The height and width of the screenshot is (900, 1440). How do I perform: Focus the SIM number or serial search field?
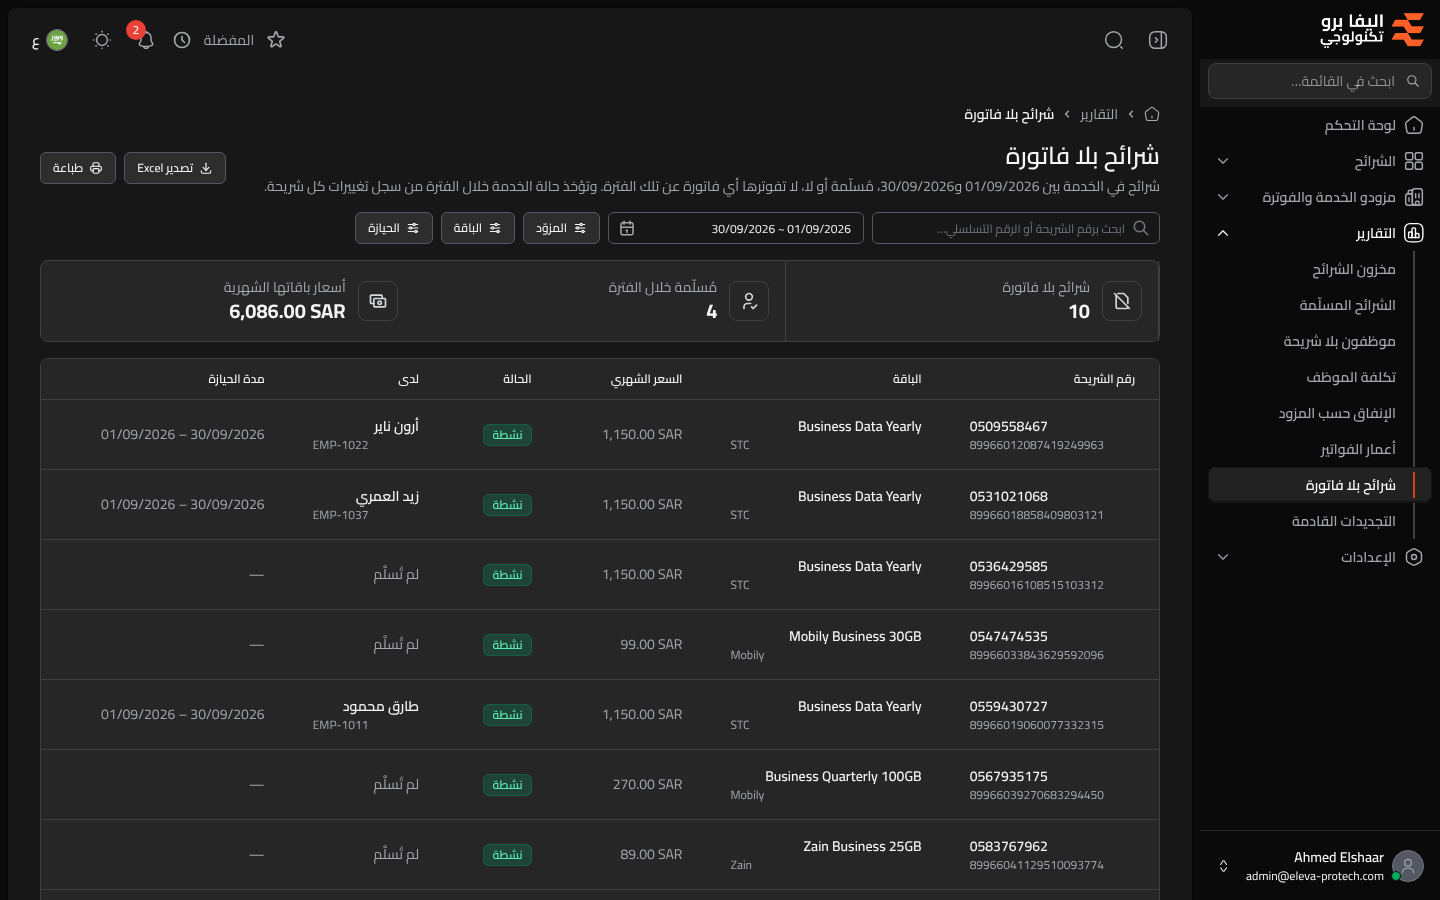[1016, 228]
